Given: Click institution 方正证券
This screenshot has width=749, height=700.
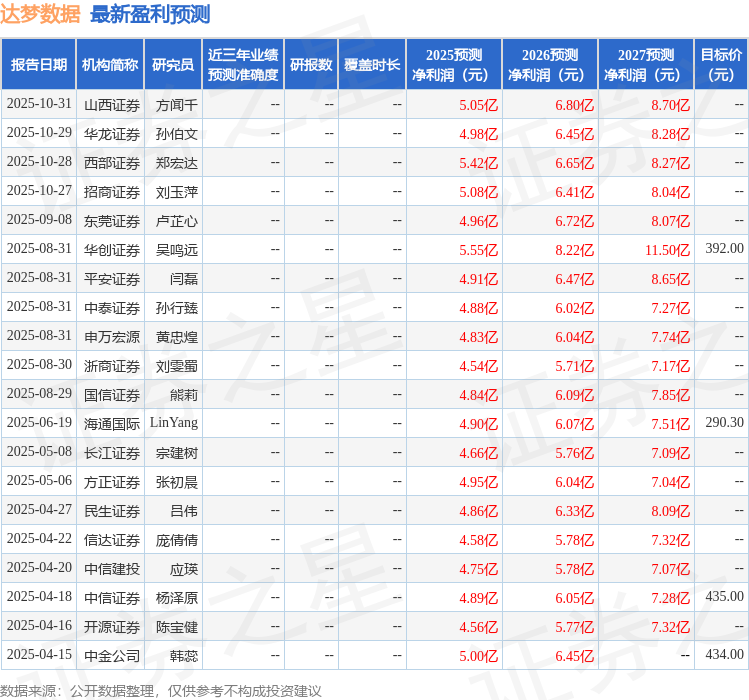Looking at the screenshot, I should [112, 483].
